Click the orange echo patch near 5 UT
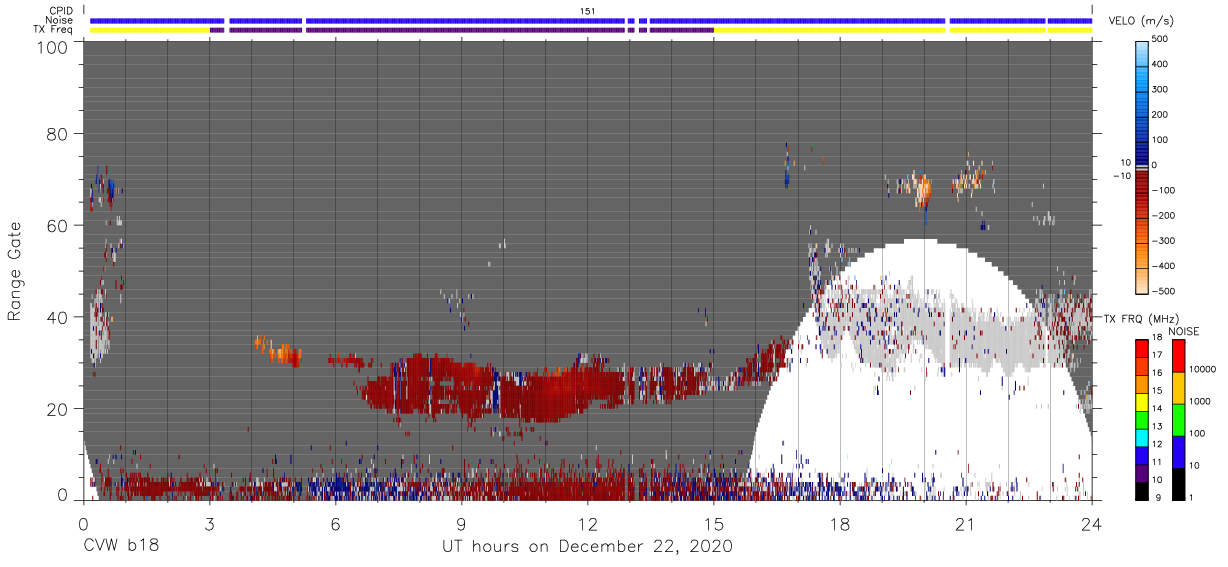This screenshot has width=1228, height=567. click(x=279, y=351)
